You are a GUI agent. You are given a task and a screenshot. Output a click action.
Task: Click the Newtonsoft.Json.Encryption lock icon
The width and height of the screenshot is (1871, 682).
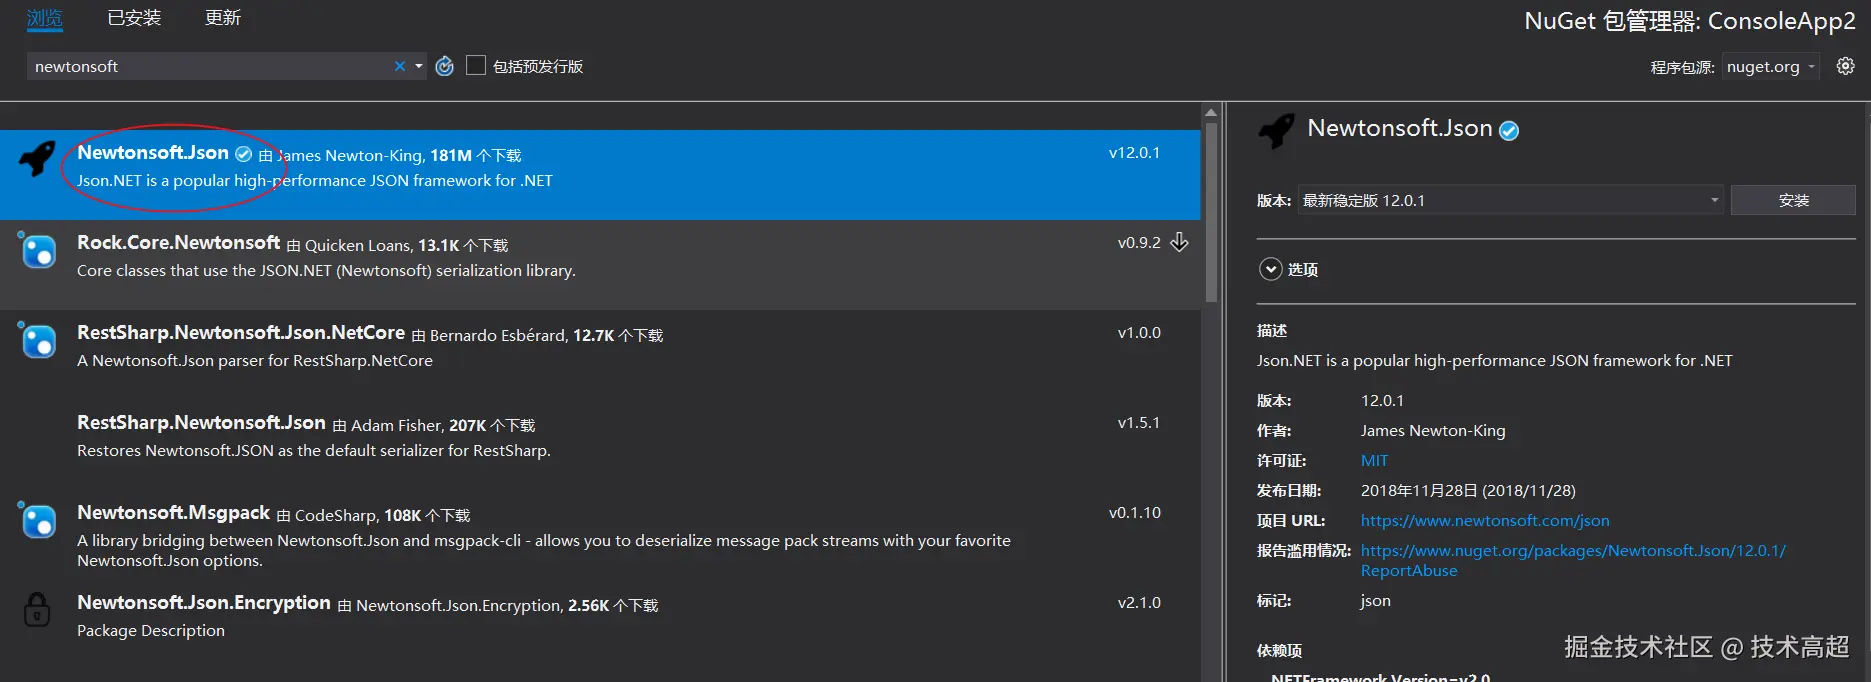click(x=37, y=608)
